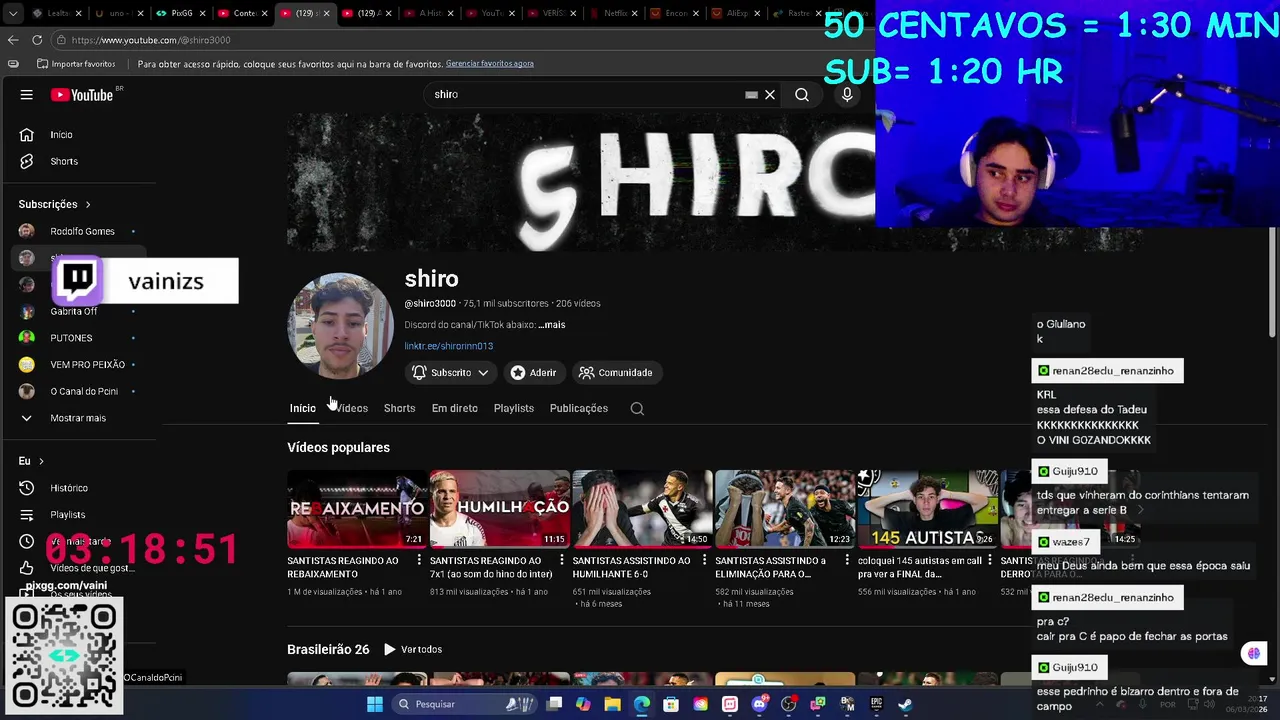This screenshot has height=720, width=1280.
Task: Open VEM PRO PEIXÃO subscription
Action: click(78, 365)
